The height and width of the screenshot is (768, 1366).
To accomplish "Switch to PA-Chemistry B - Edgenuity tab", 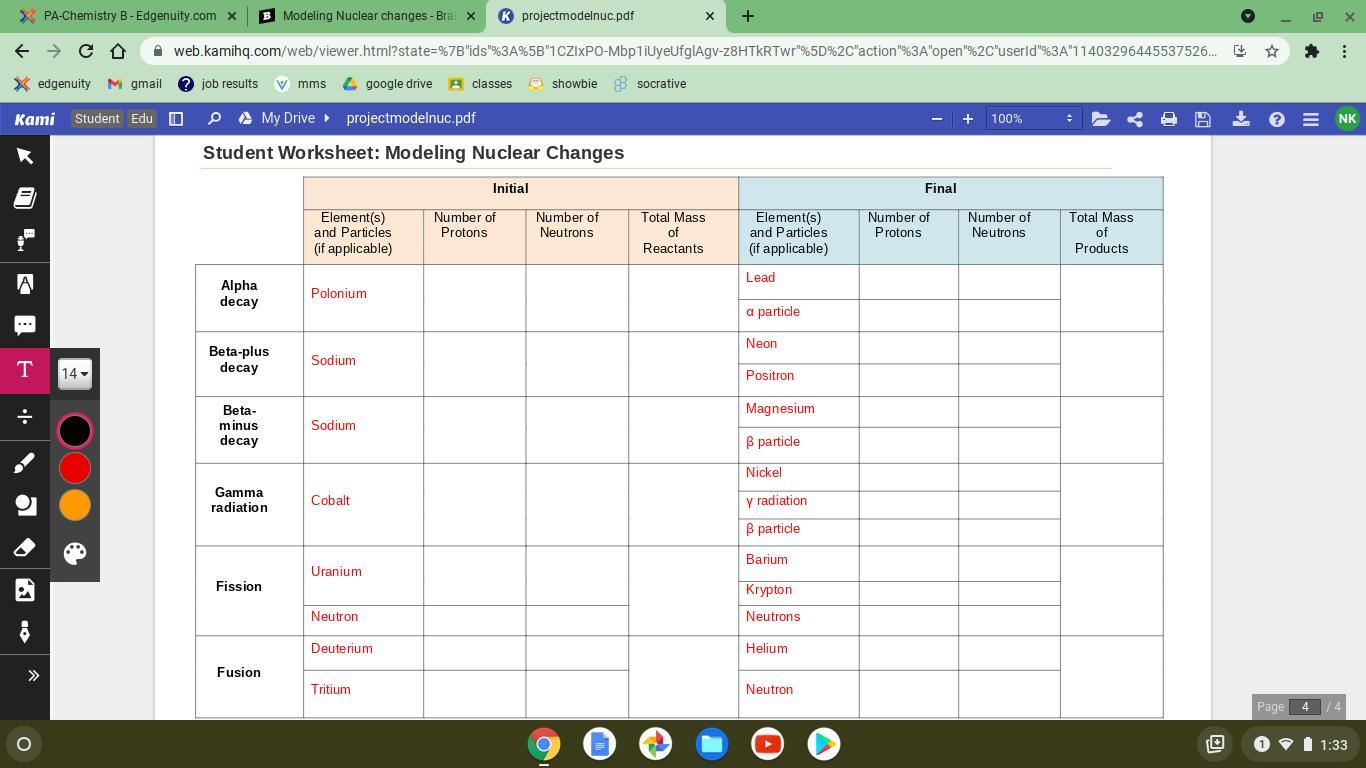I will coord(129,16).
